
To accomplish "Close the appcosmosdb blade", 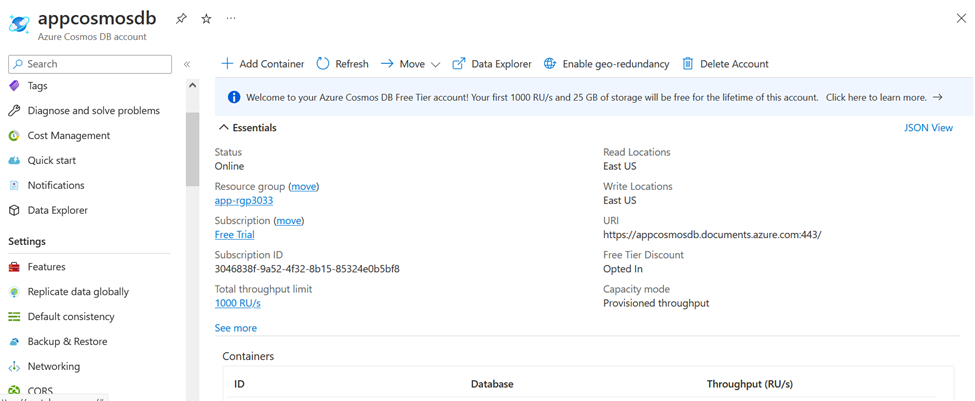I will tap(961, 19).
